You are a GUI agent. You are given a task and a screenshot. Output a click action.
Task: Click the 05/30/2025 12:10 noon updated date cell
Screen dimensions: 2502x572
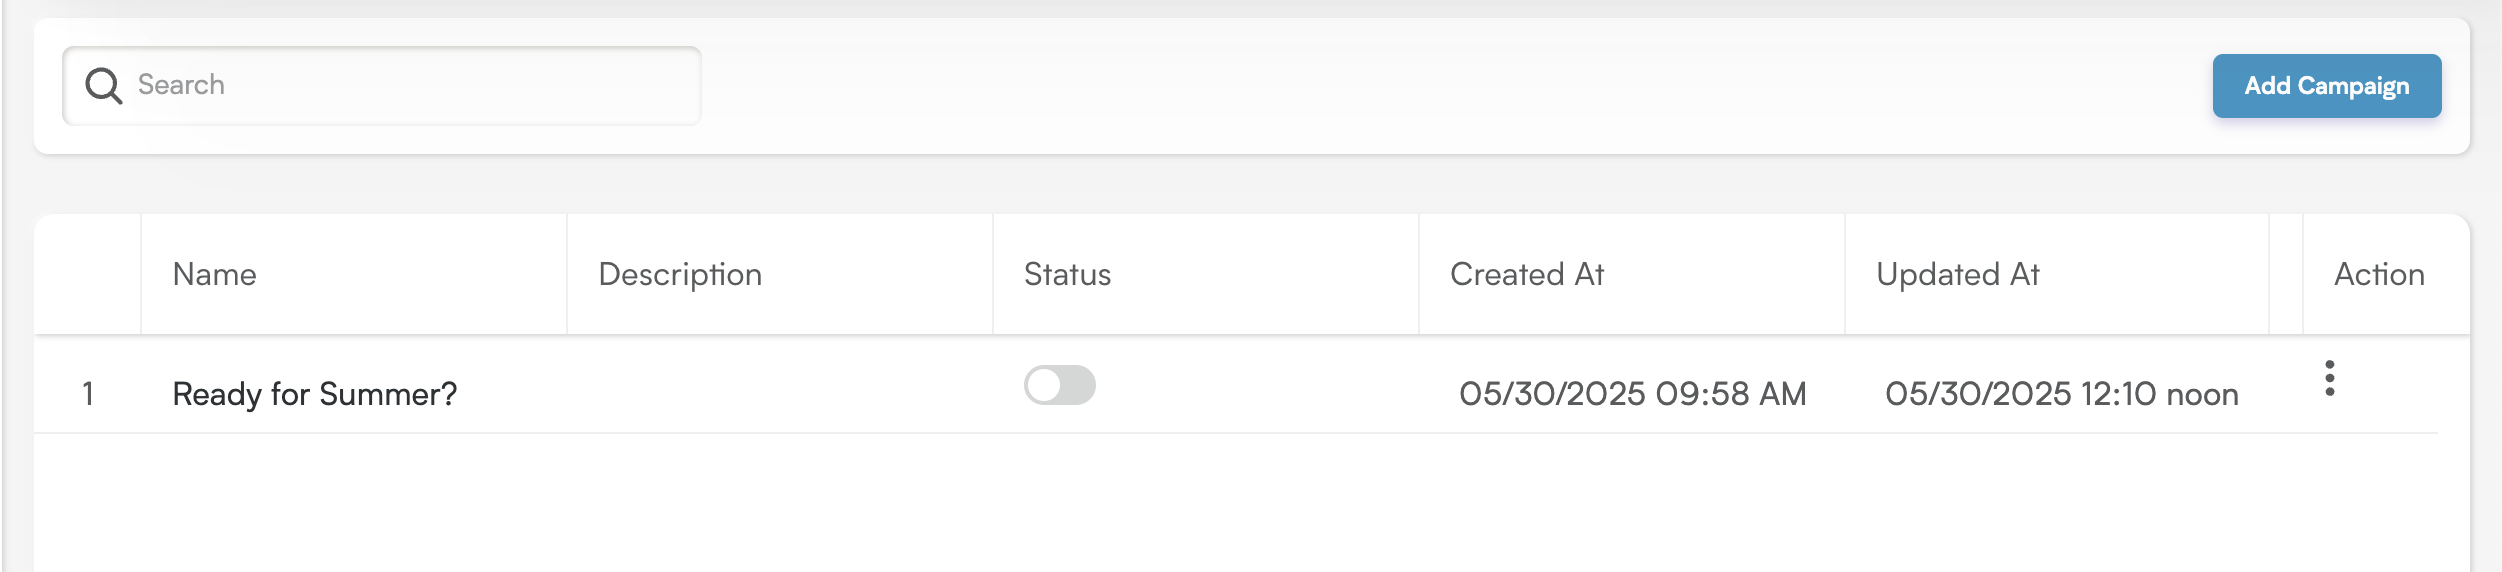(x=2061, y=394)
